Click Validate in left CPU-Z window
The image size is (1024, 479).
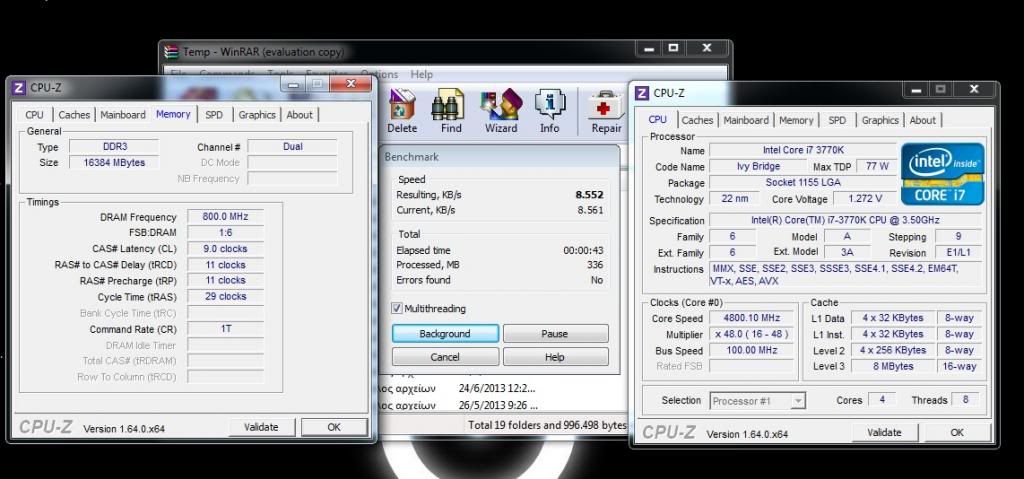click(261, 427)
